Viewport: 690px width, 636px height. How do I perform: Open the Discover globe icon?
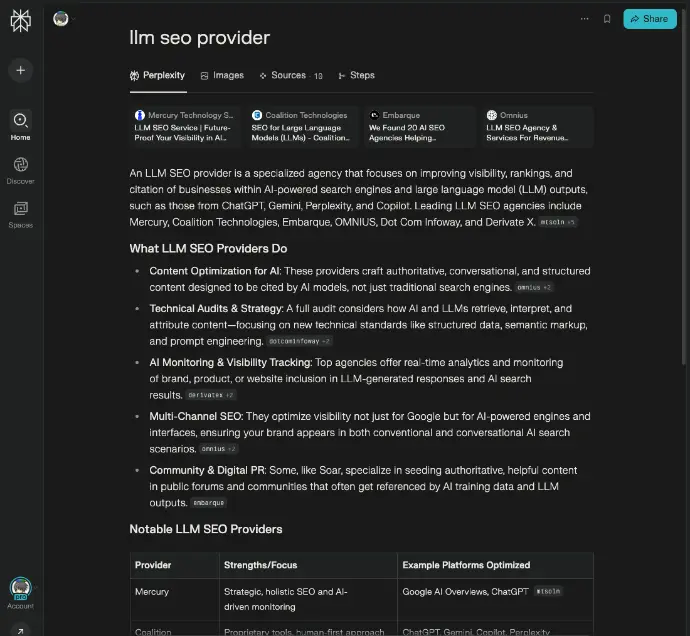point(21,165)
